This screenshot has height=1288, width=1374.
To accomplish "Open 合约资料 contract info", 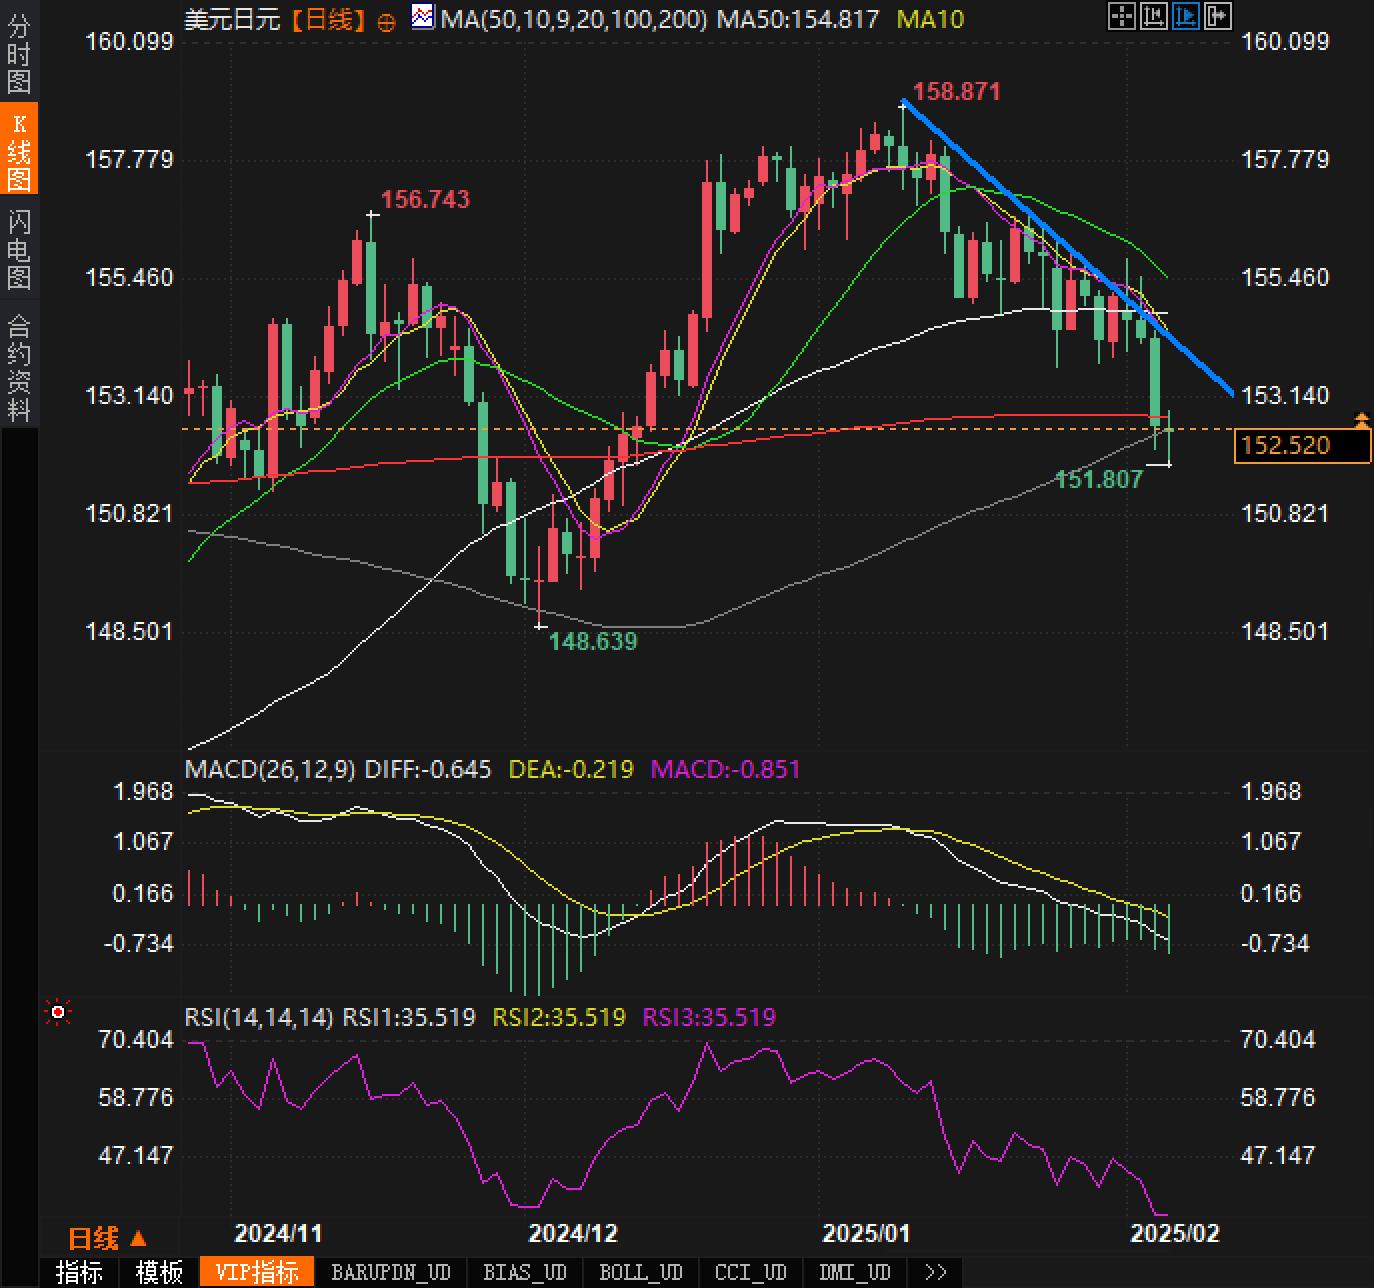I will (19, 367).
